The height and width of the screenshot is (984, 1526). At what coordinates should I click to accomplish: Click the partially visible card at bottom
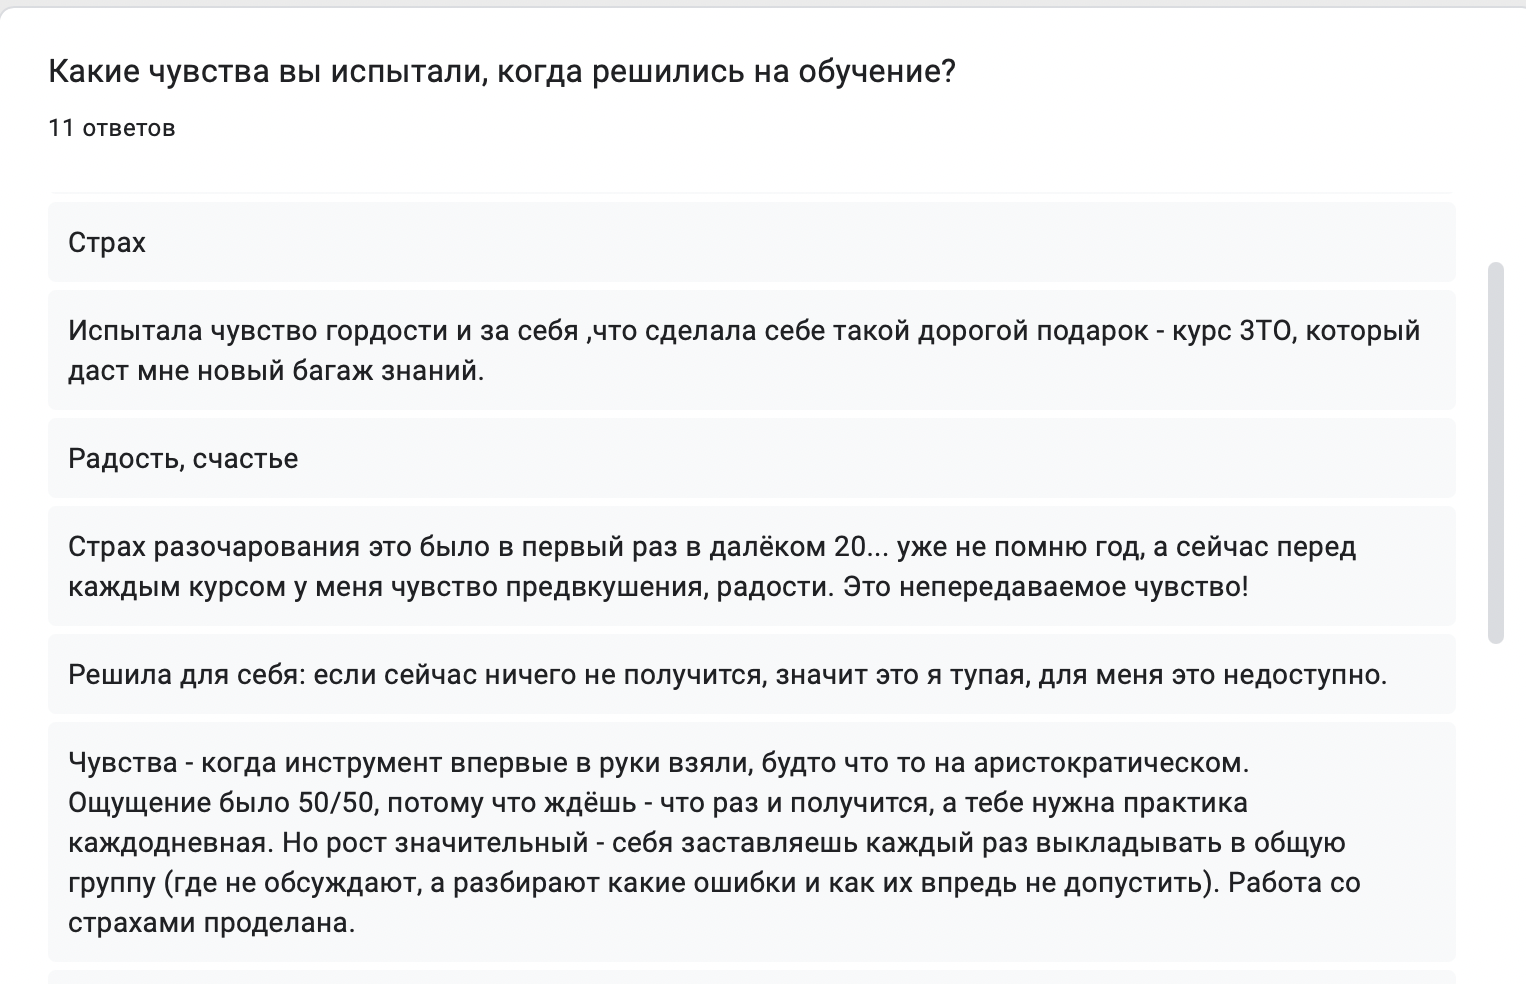[750, 977]
